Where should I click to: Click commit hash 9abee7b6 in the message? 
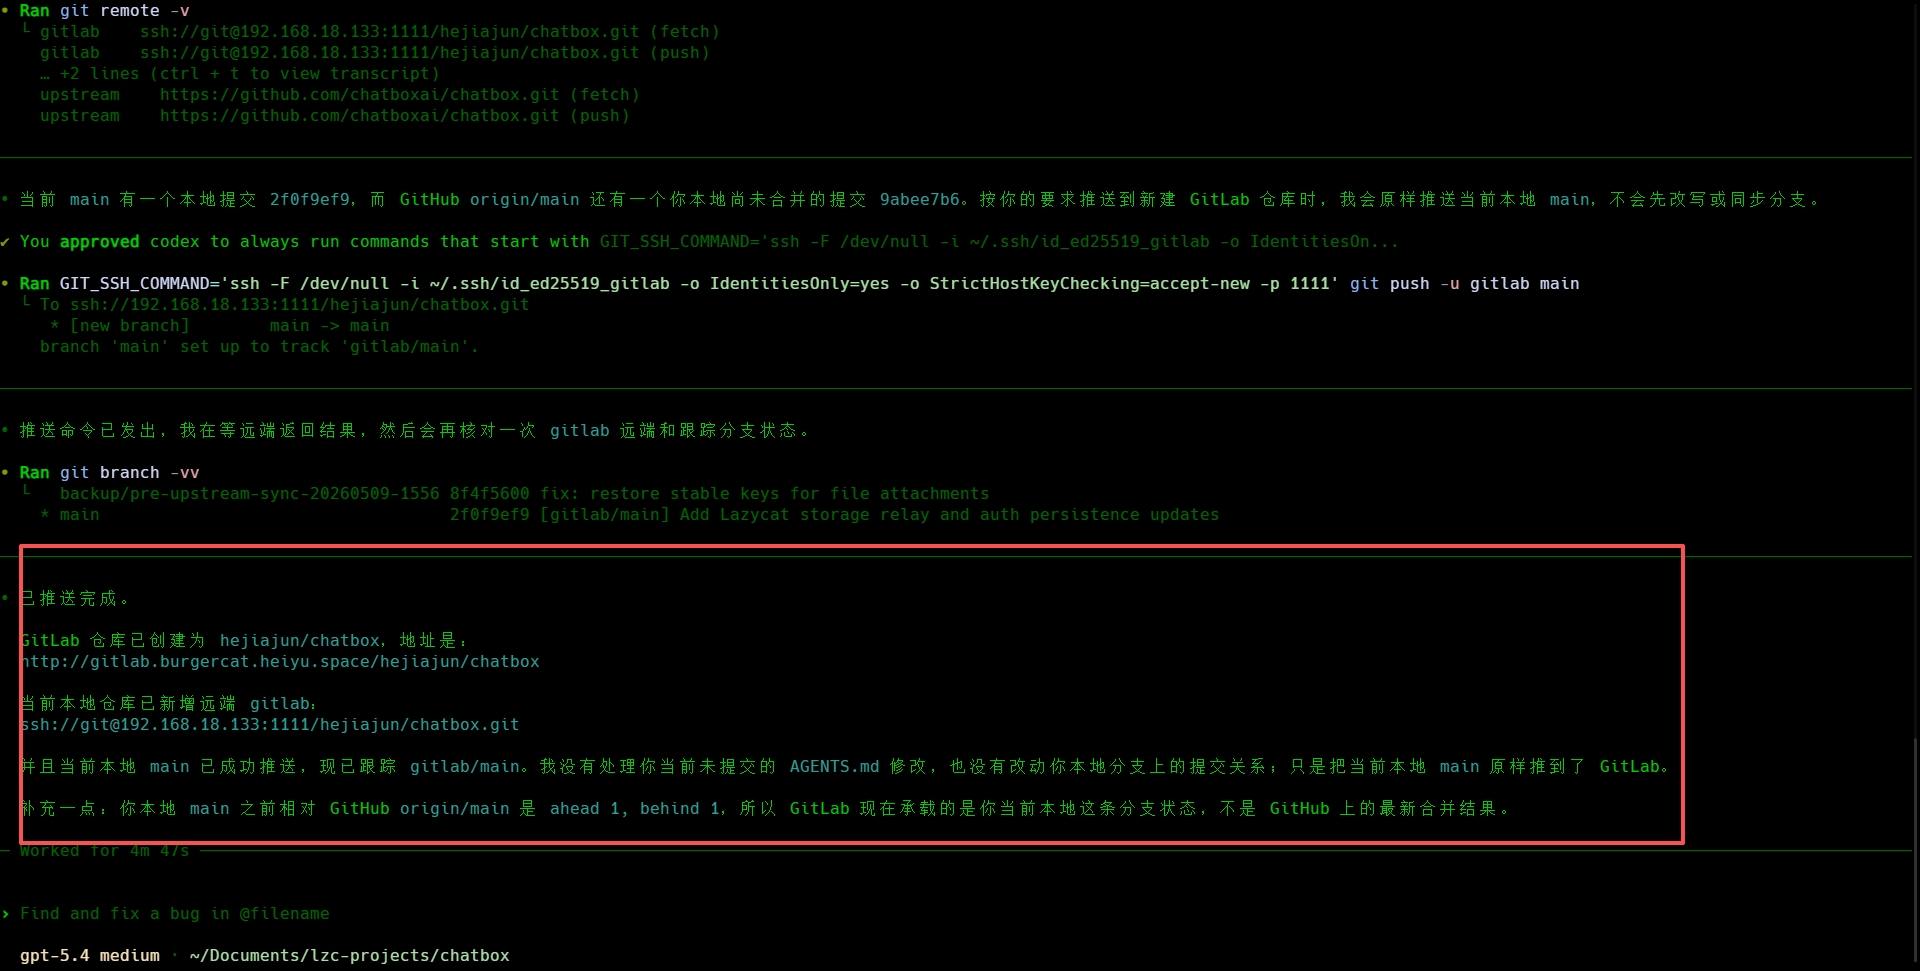point(920,199)
